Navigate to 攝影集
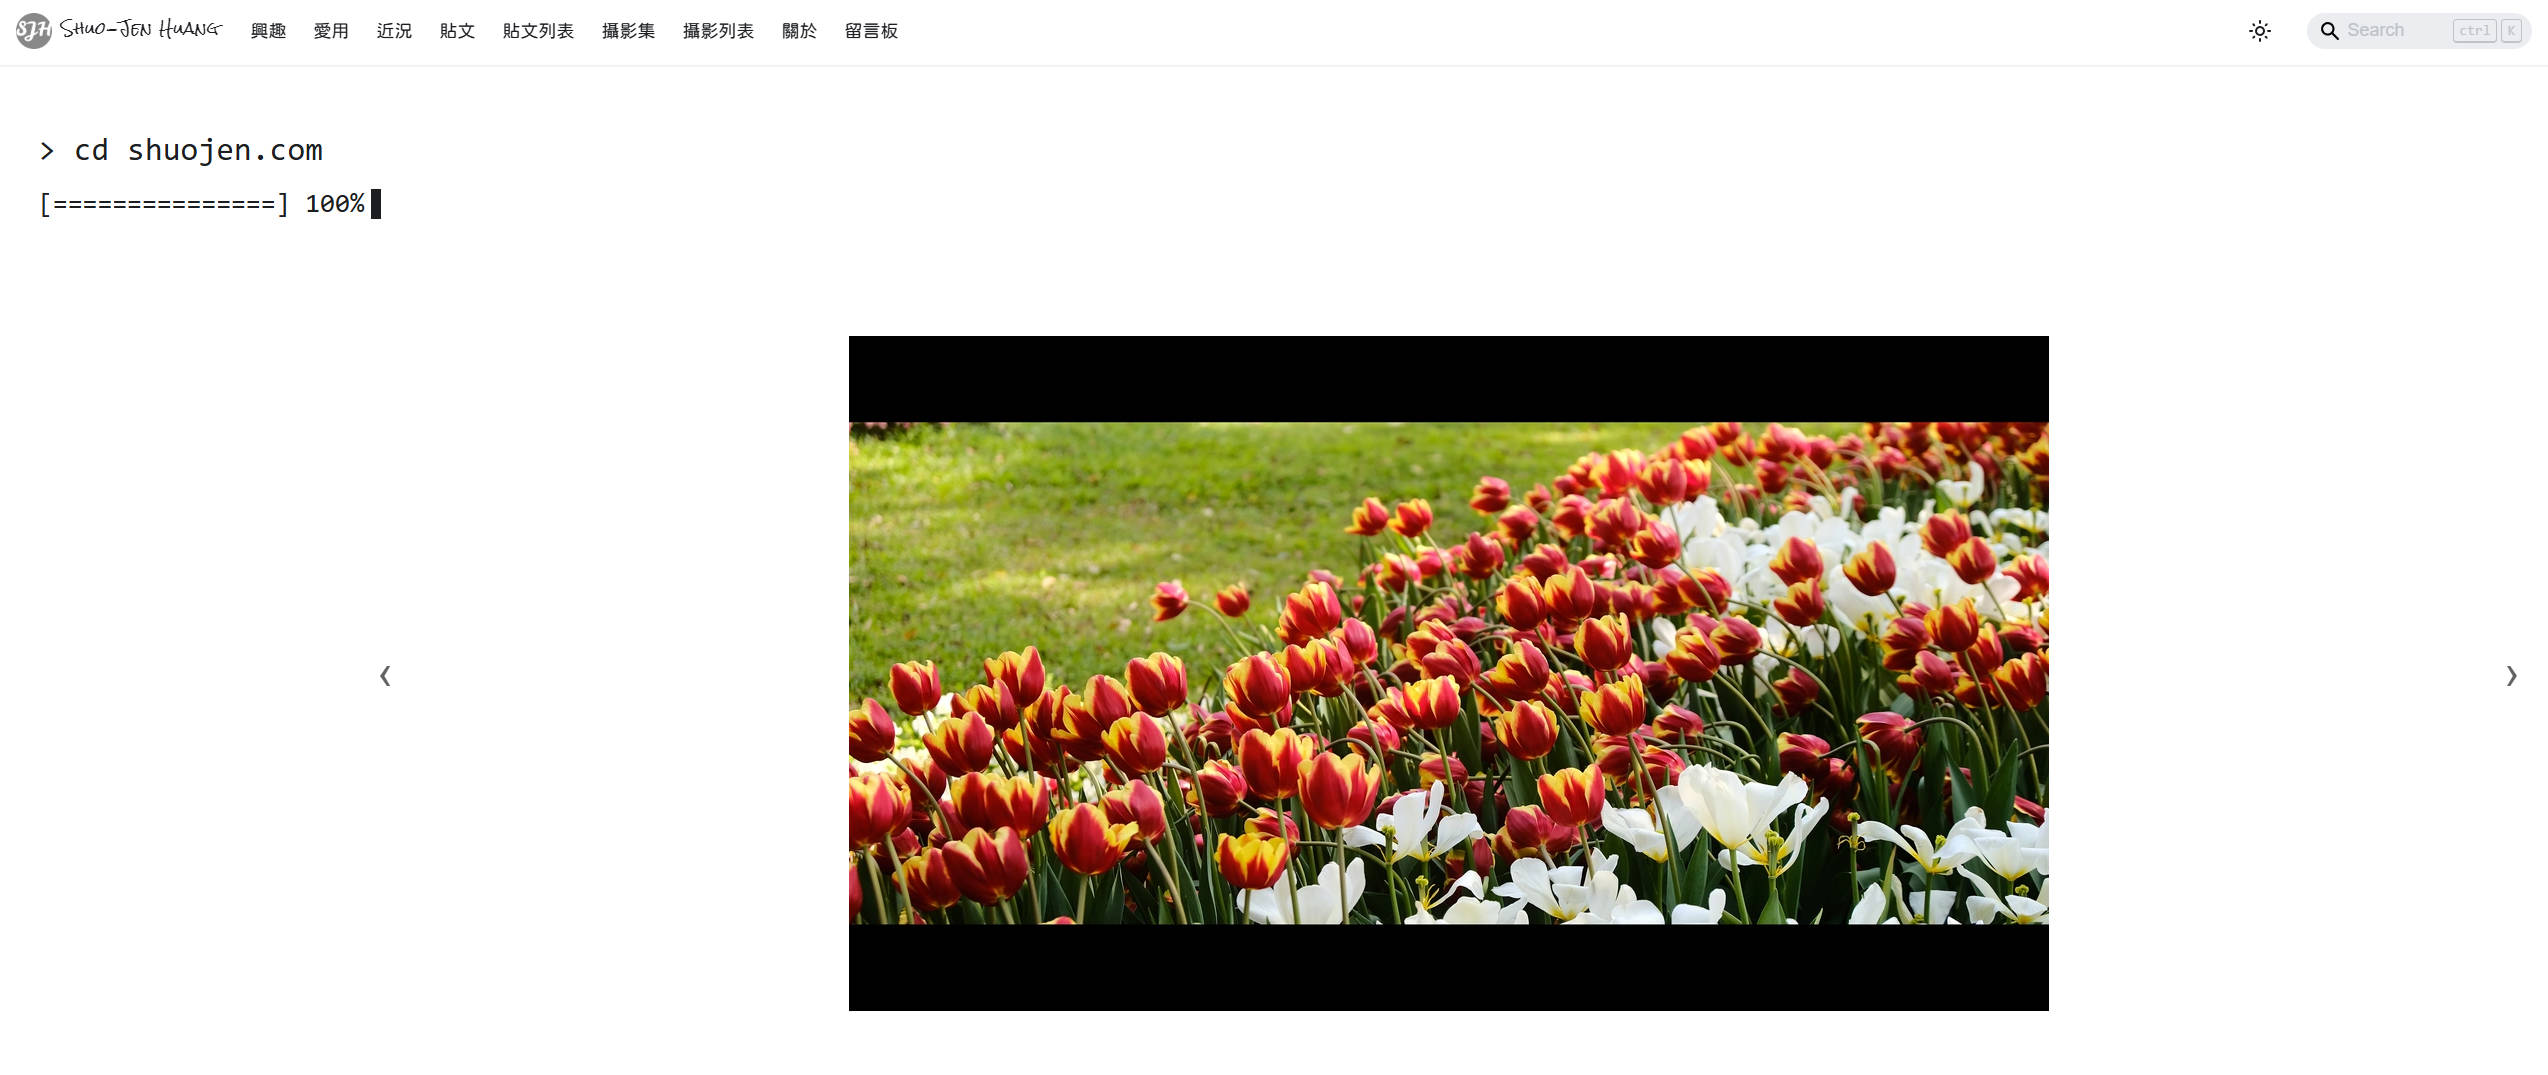Screen dimensions: 2548x1075 coord(628,31)
